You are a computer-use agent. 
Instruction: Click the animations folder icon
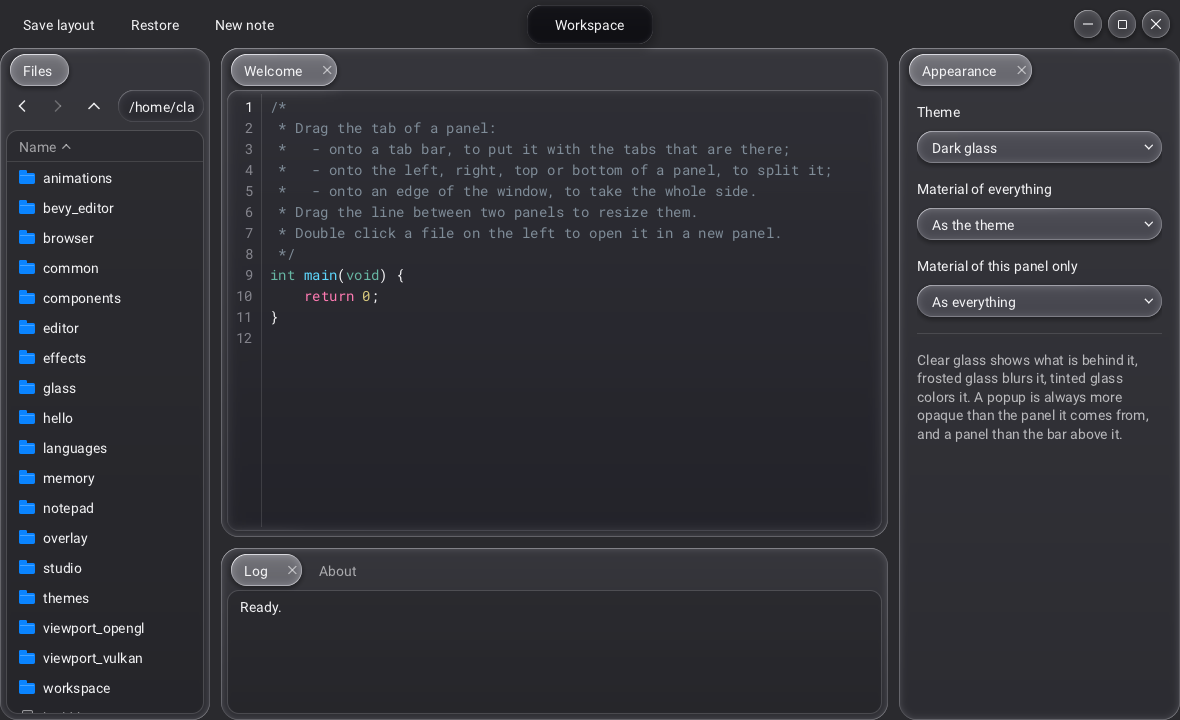[x=27, y=178]
